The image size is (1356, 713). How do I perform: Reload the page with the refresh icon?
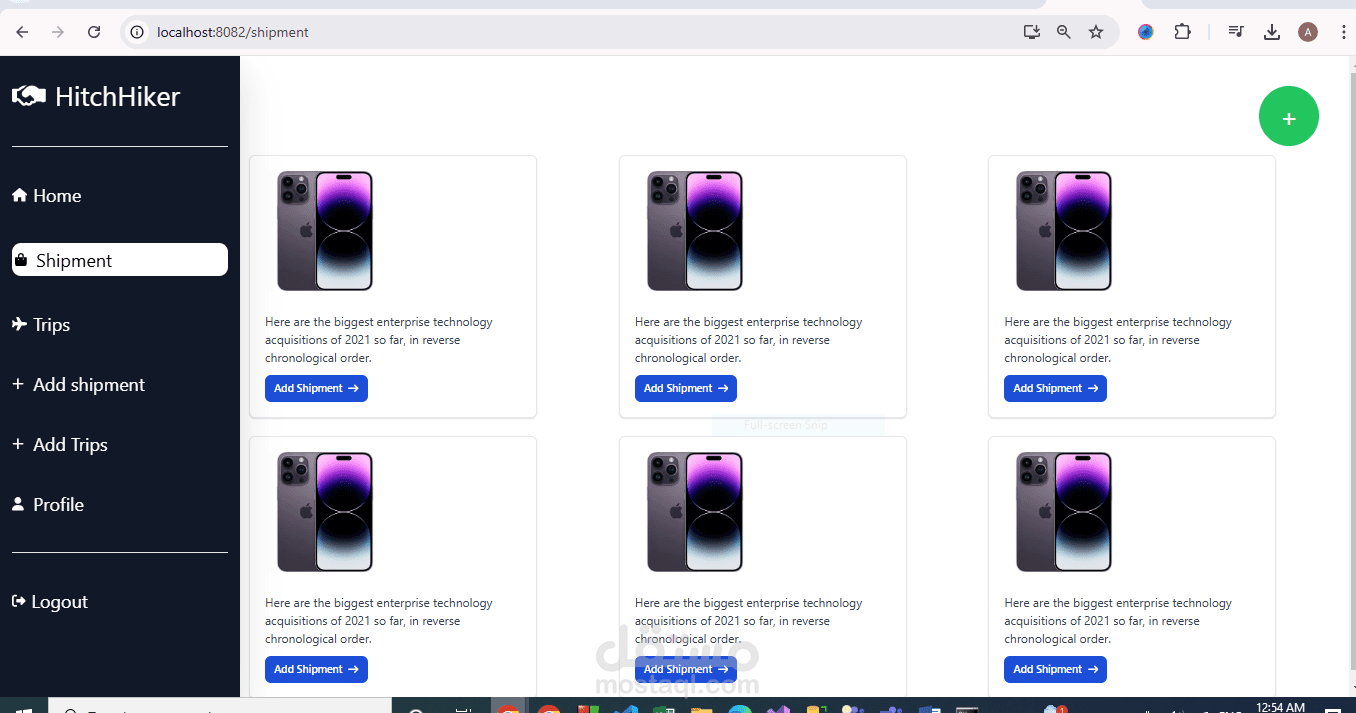click(94, 32)
